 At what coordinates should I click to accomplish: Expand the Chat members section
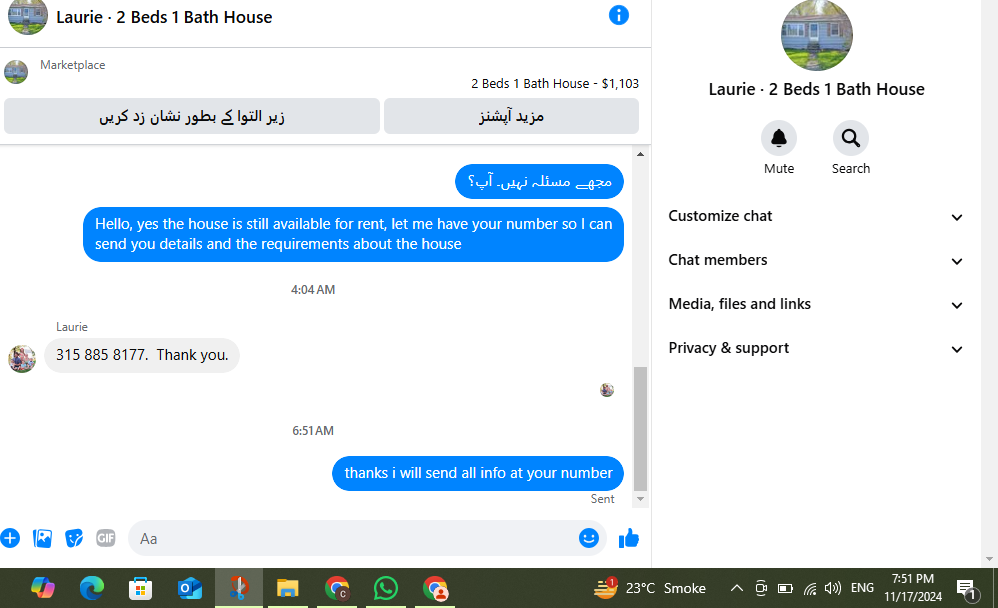coord(815,260)
